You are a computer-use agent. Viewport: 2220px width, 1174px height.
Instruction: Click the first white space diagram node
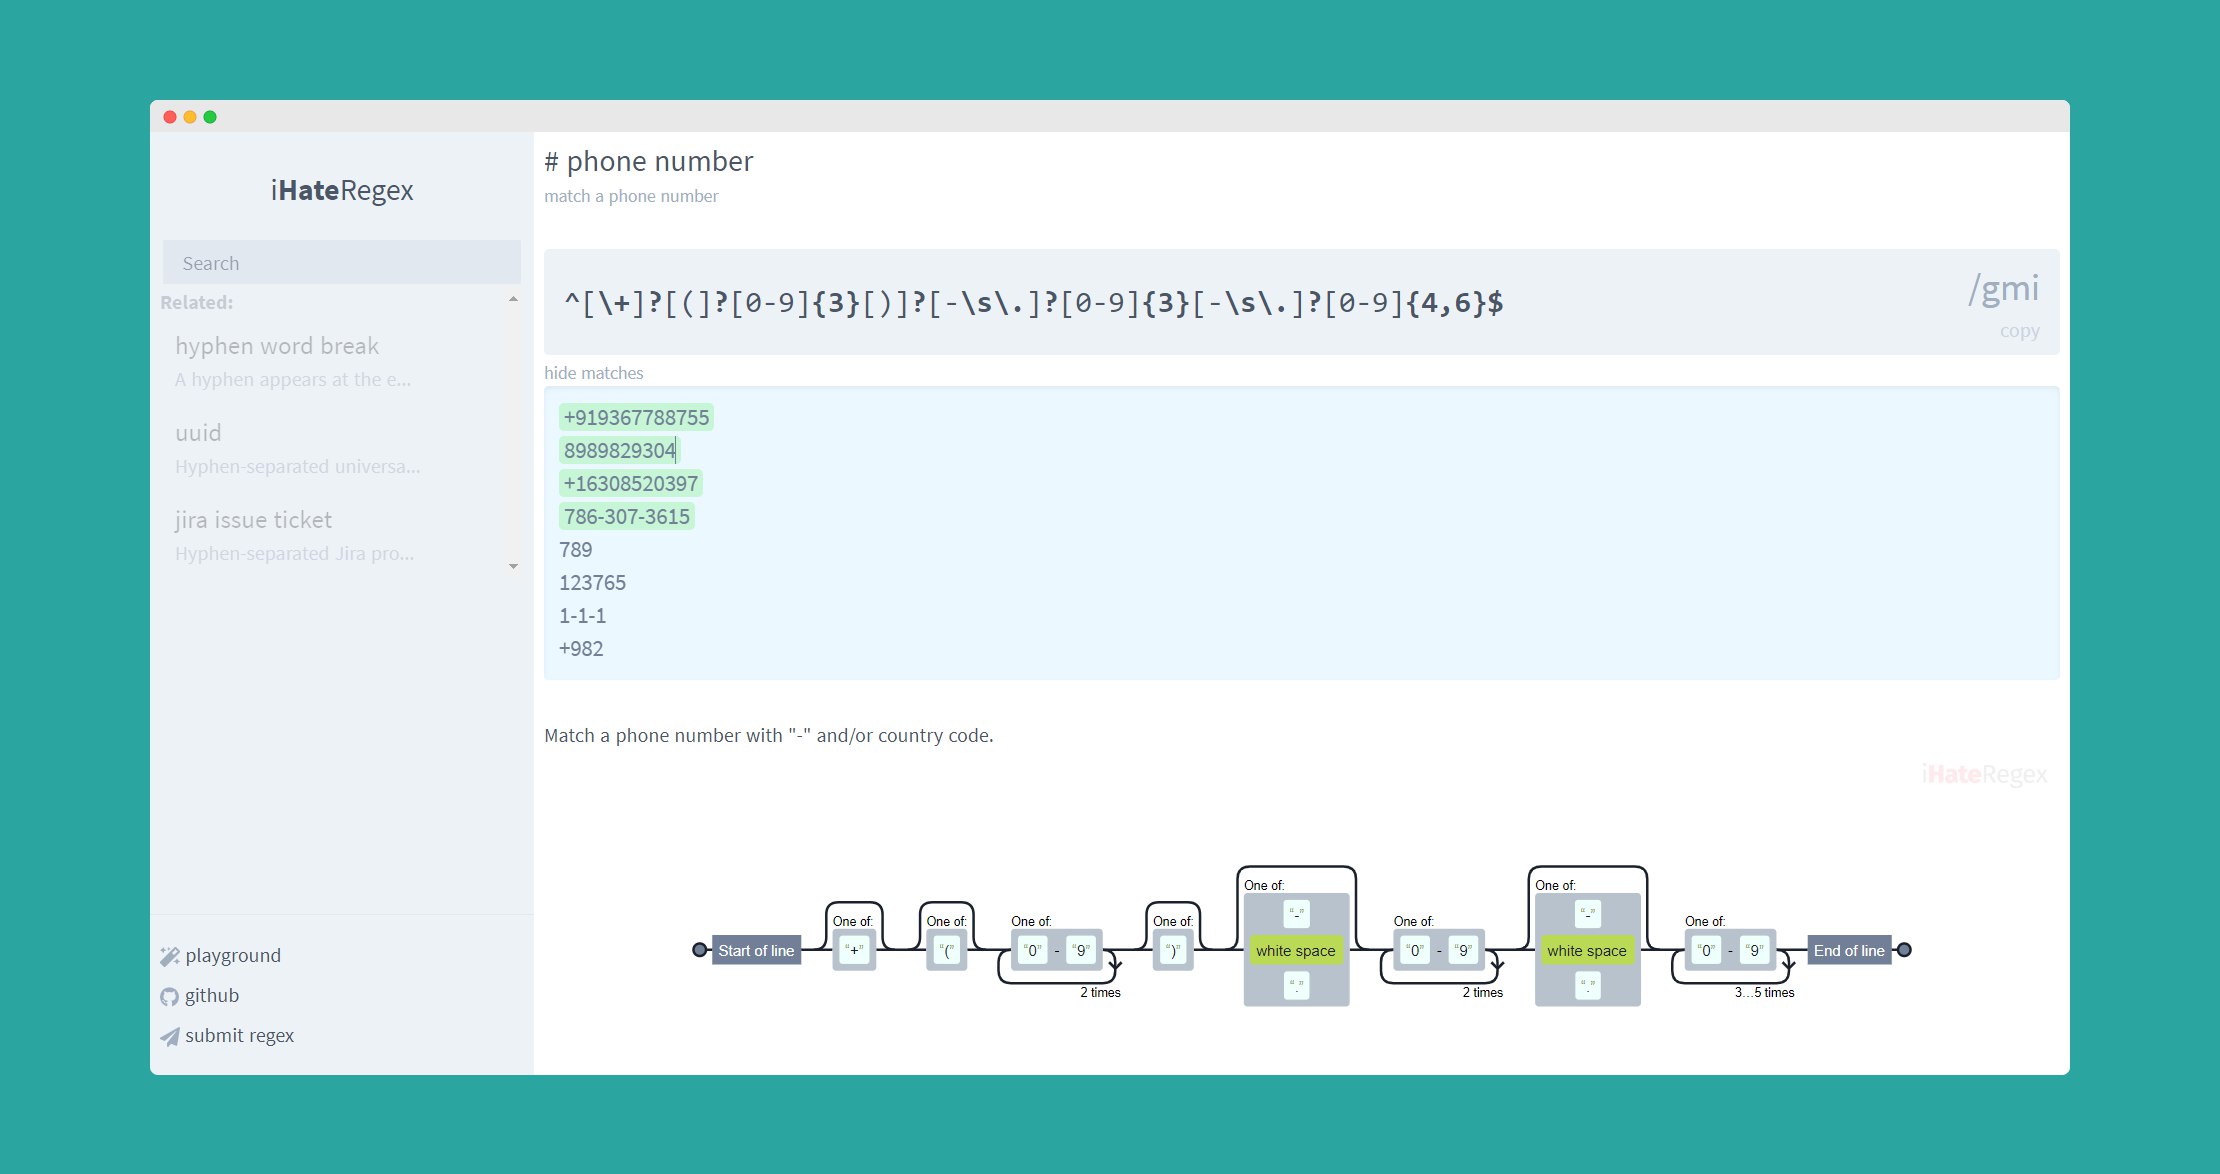(x=1296, y=950)
